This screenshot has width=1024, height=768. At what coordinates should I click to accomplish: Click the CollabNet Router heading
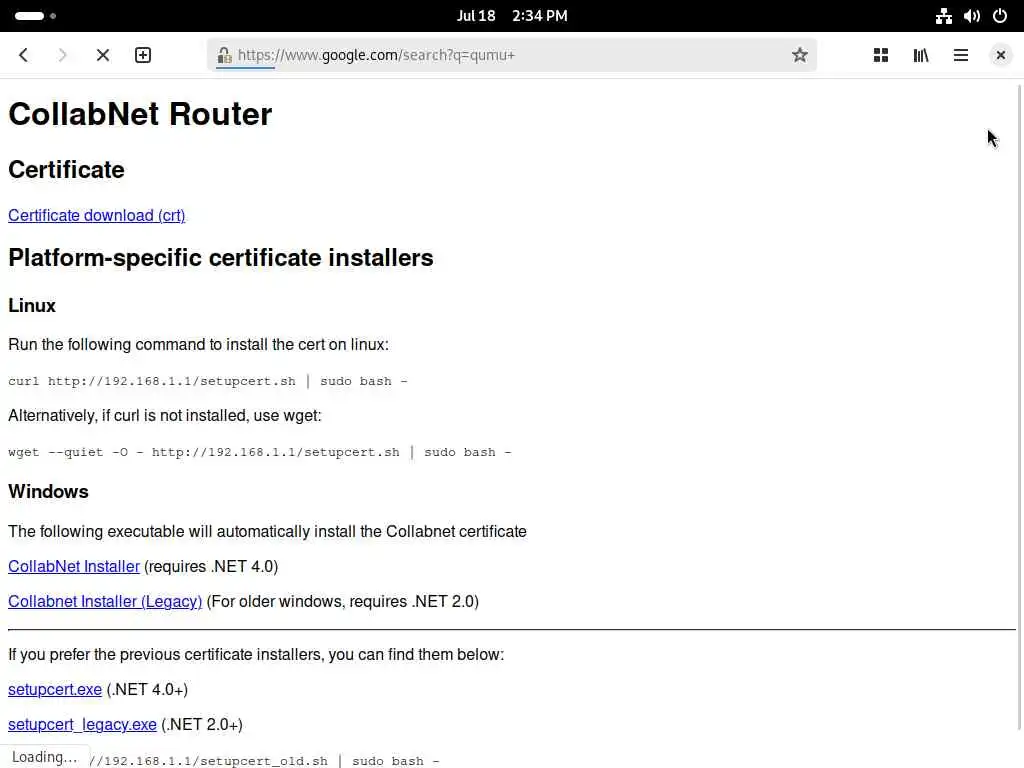pos(140,114)
